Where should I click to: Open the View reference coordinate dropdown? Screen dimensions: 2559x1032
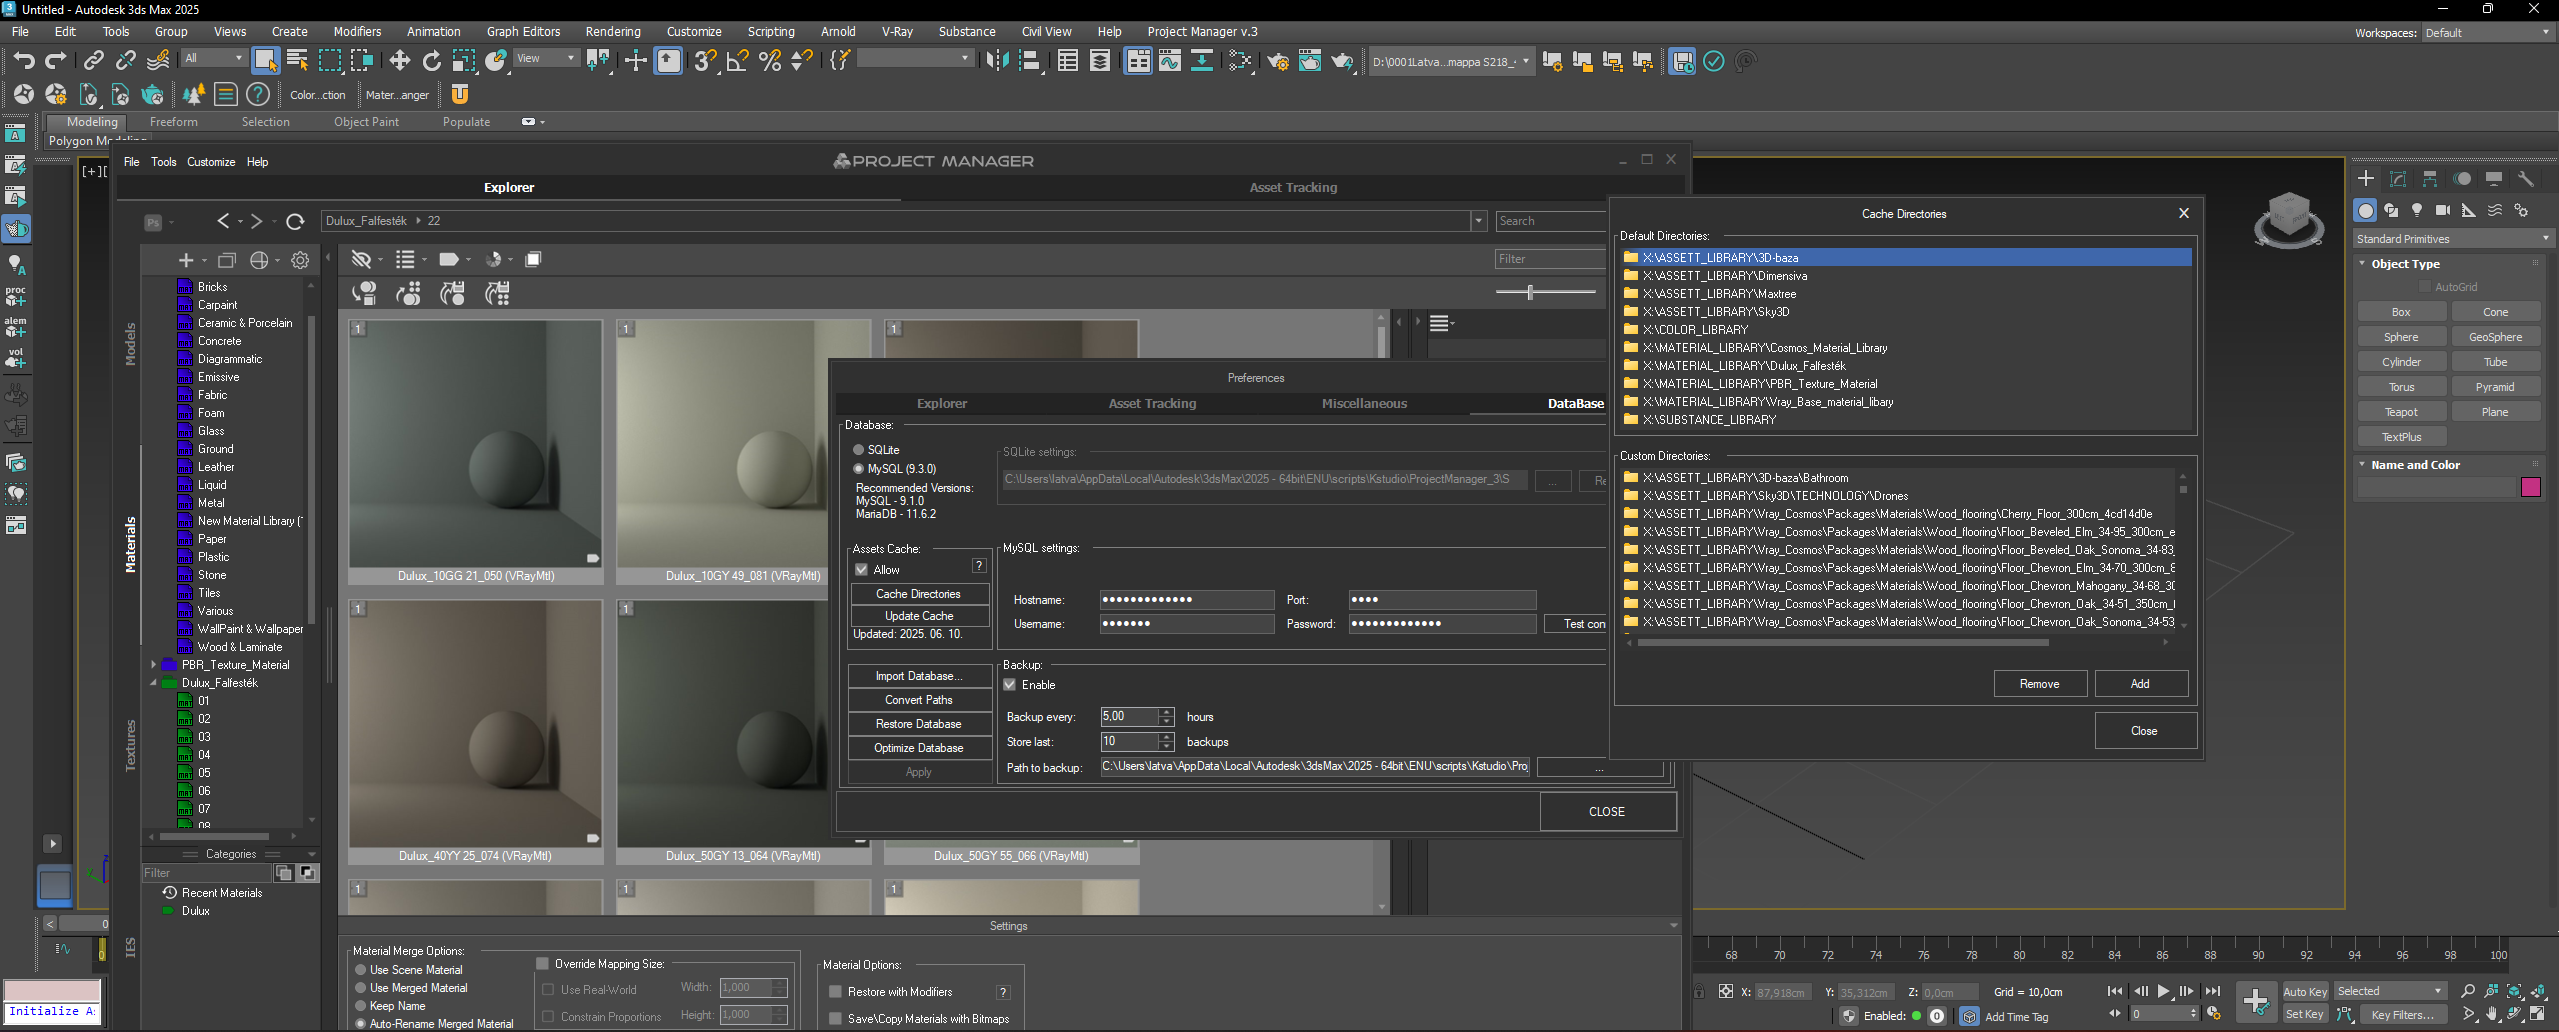tap(546, 58)
